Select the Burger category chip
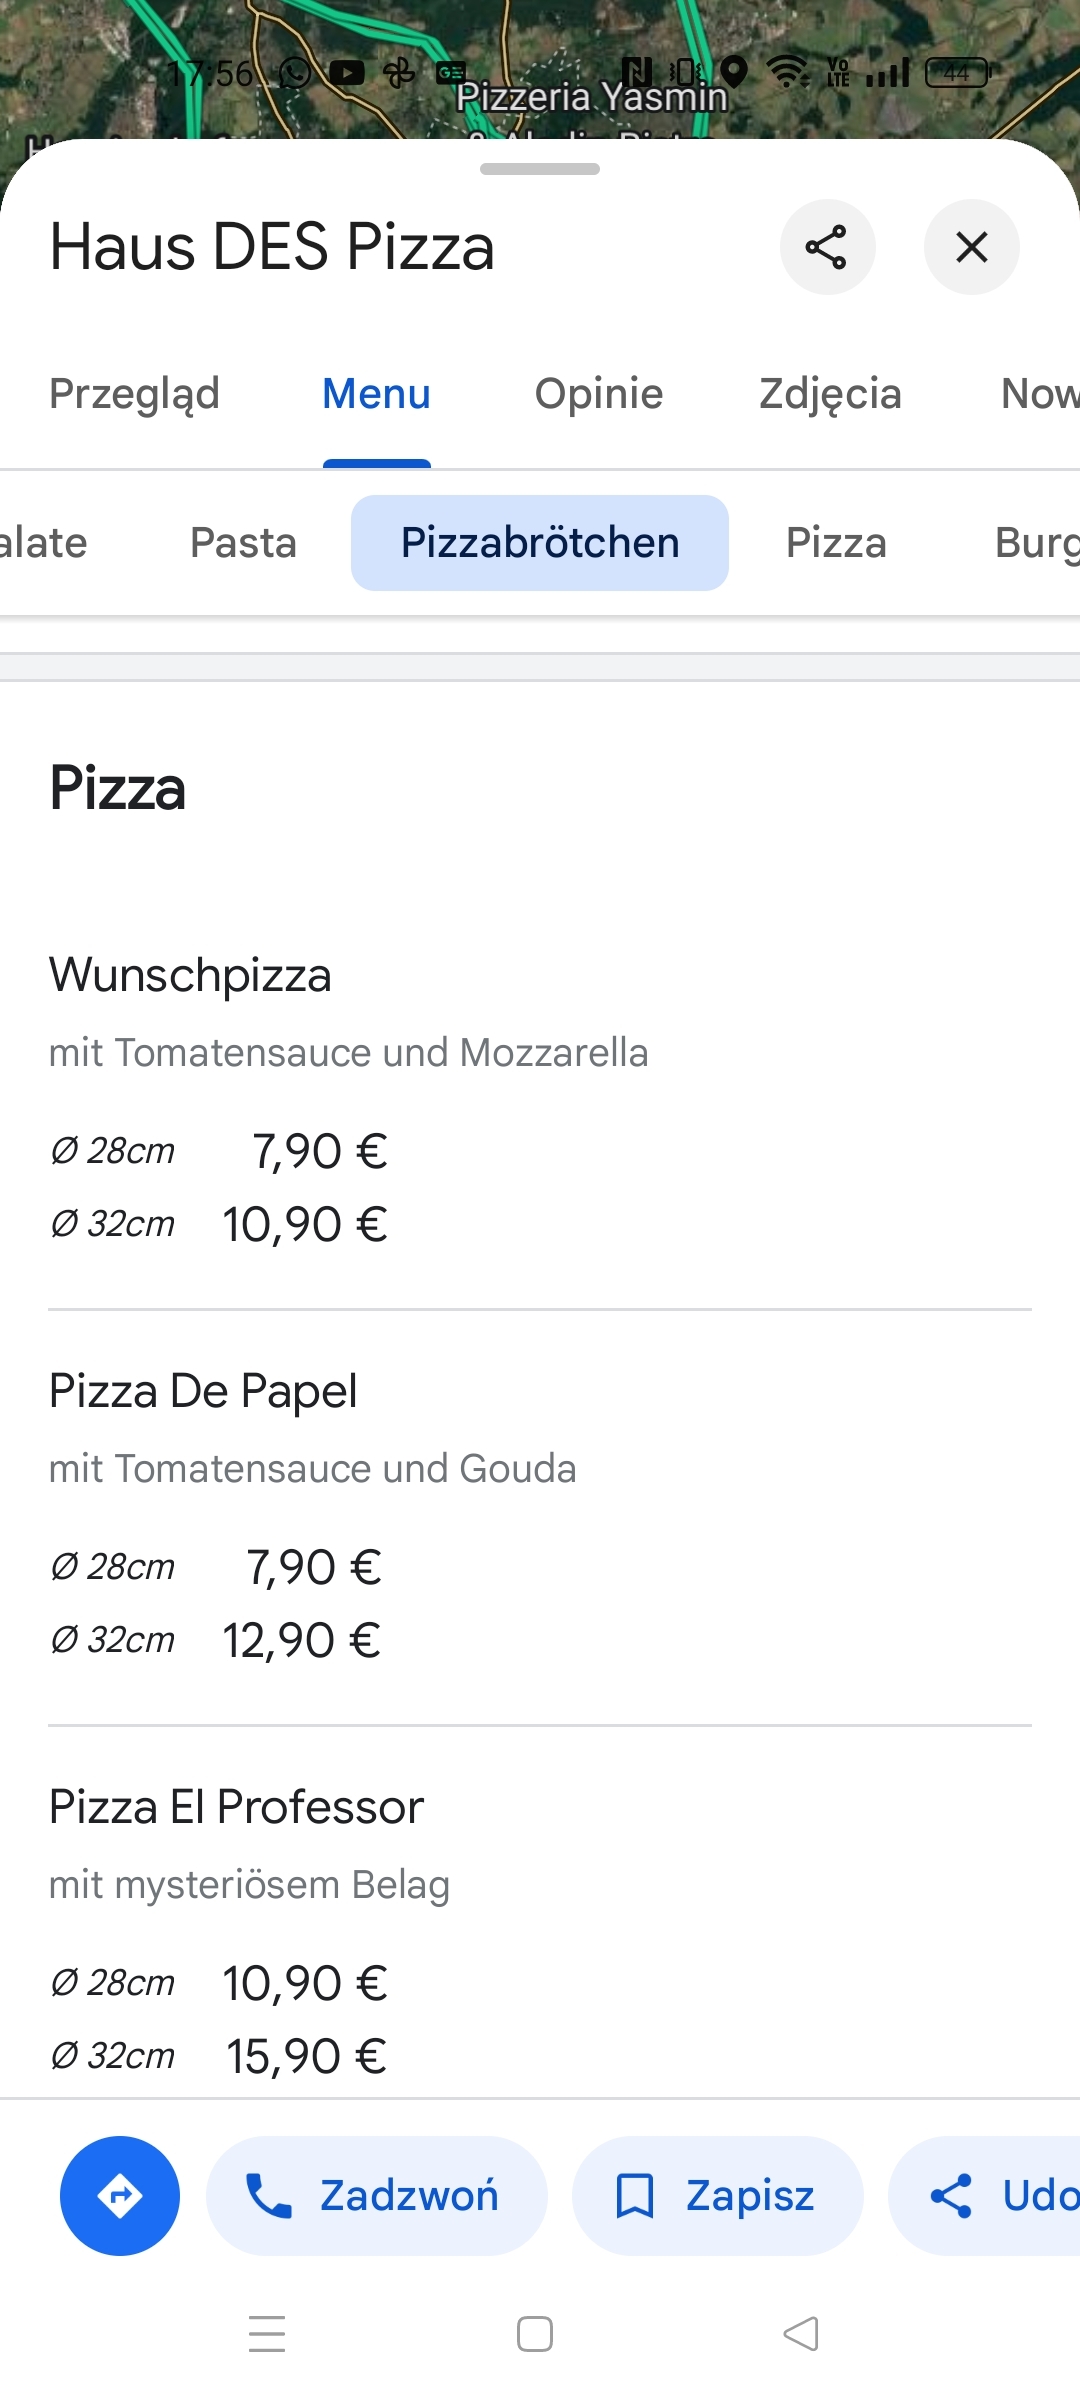1080x2400 pixels. click(1036, 543)
